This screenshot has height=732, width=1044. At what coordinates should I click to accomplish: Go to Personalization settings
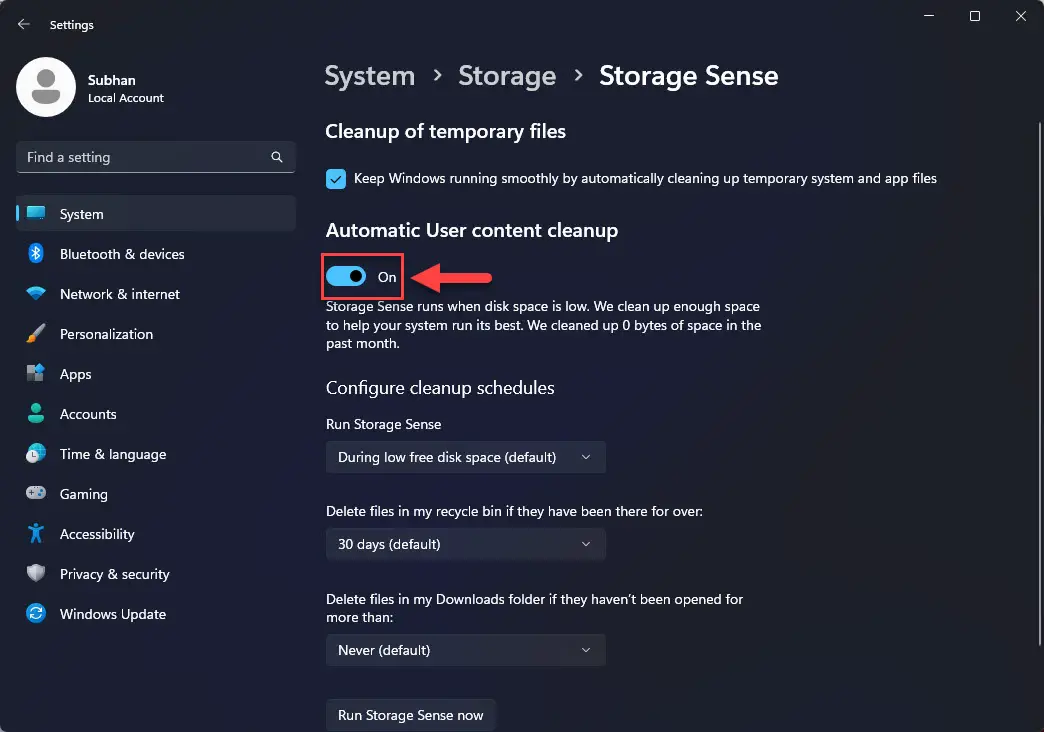pyautogui.click(x=156, y=334)
